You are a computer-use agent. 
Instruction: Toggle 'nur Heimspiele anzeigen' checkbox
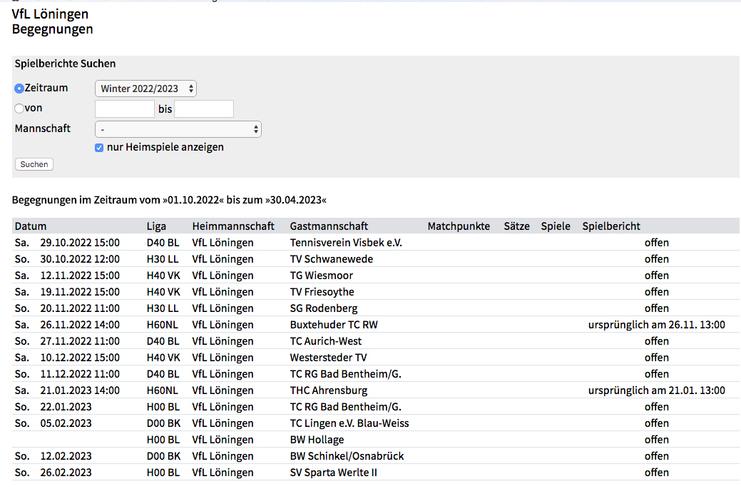99,148
